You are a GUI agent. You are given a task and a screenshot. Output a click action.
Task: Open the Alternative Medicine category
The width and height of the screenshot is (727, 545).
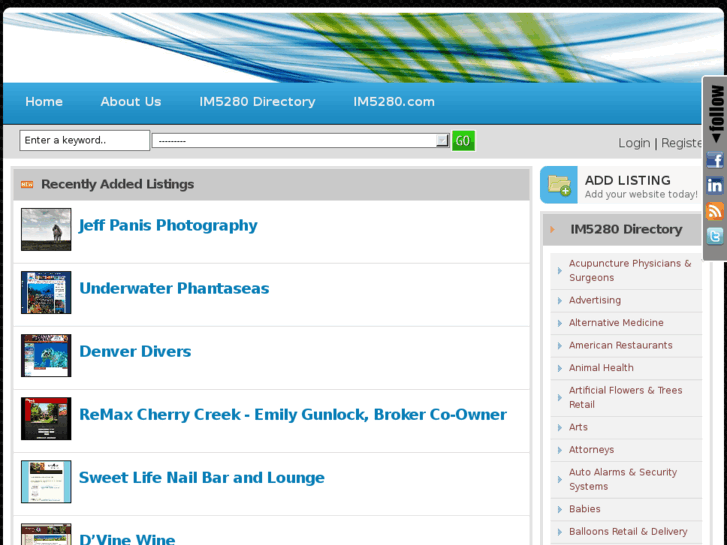pyautogui.click(x=616, y=323)
